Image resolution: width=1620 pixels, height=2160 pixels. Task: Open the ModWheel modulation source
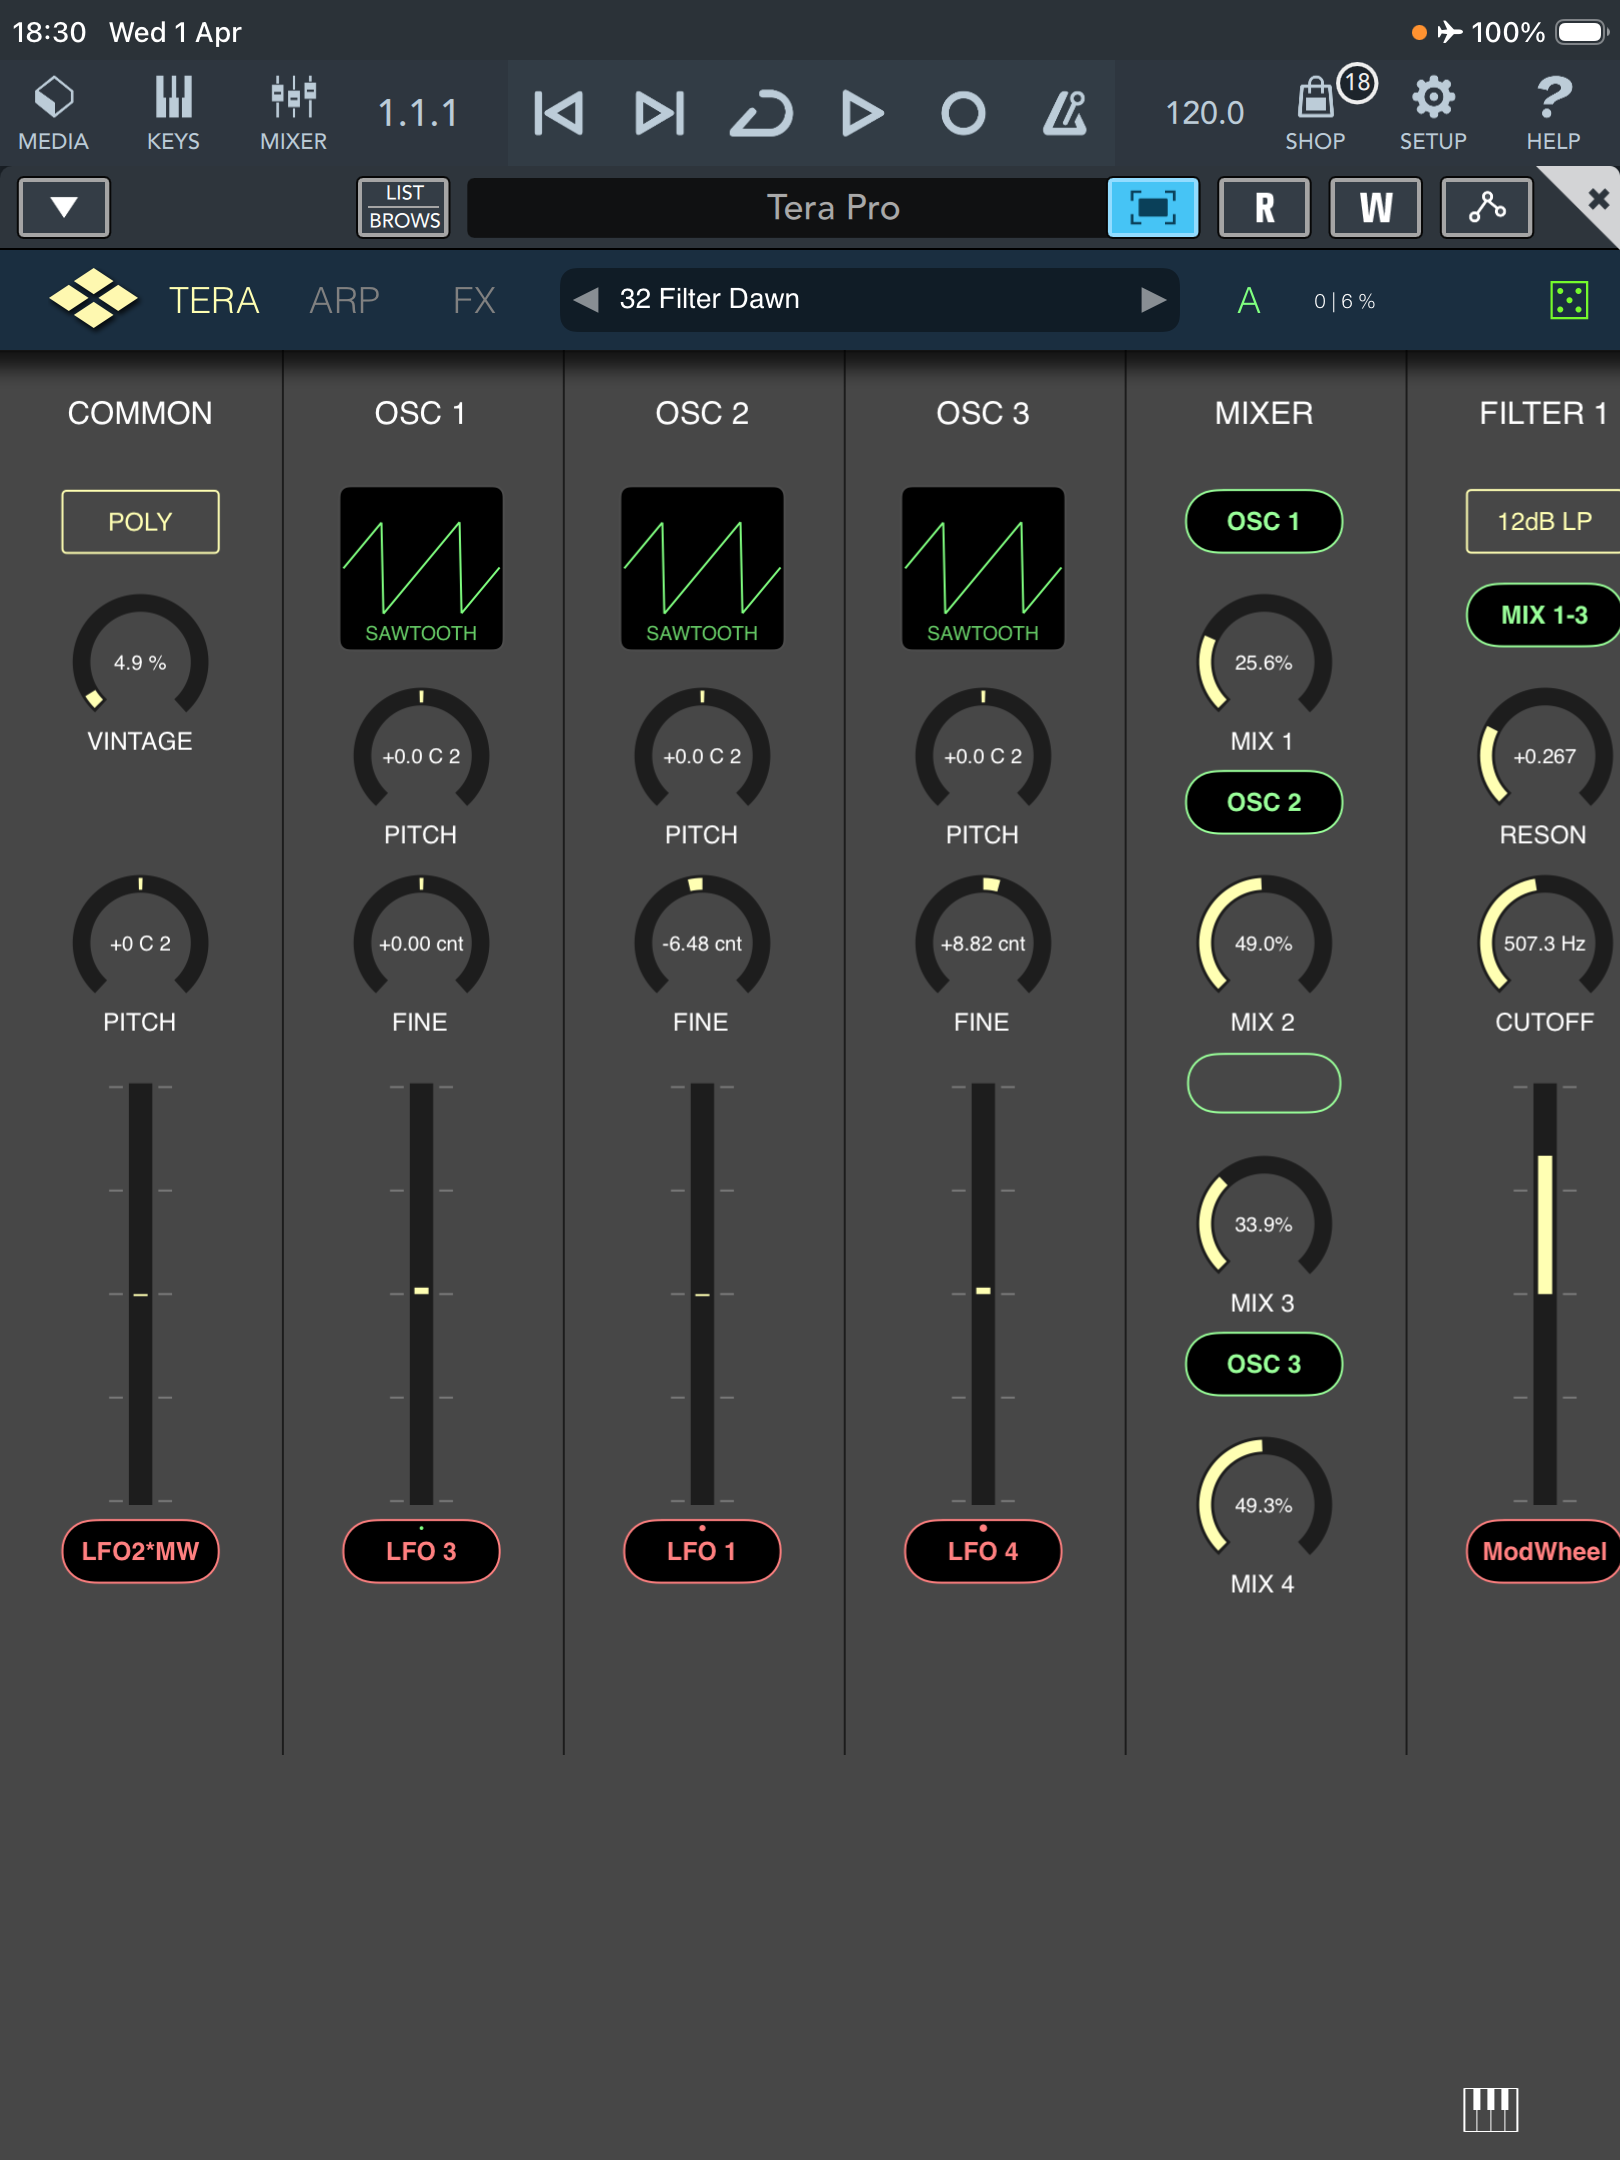[1543, 1551]
